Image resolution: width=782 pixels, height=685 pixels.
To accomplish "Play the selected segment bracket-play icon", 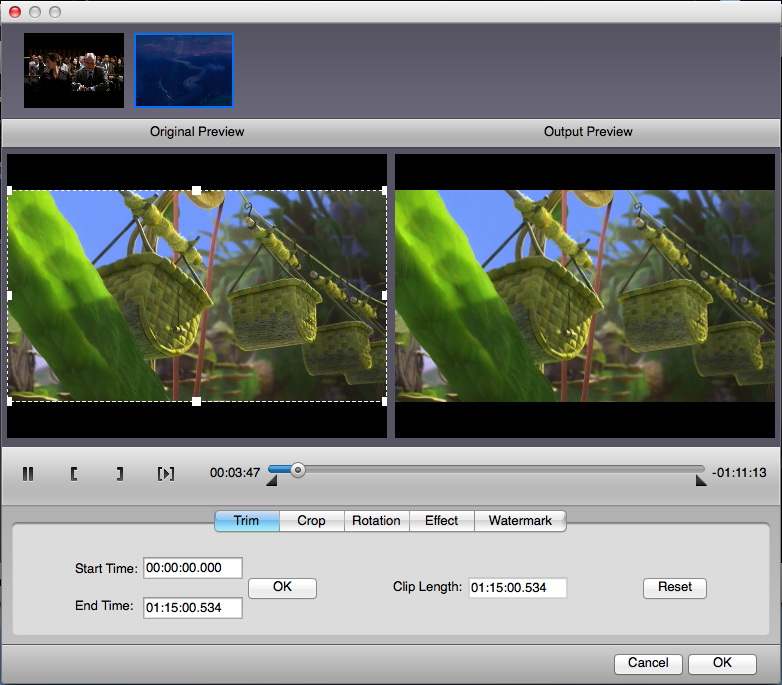I will pyautogui.click(x=166, y=474).
